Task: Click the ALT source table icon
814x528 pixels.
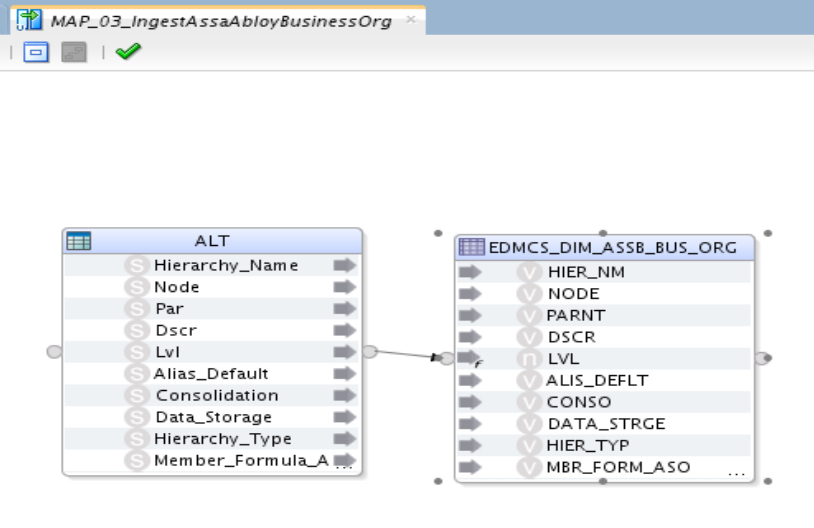Action: (x=78, y=241)
